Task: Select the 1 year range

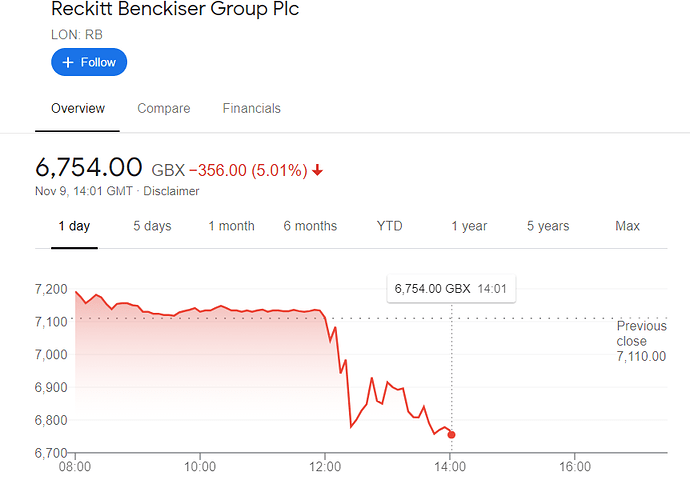Action: [x=469, y=226]
